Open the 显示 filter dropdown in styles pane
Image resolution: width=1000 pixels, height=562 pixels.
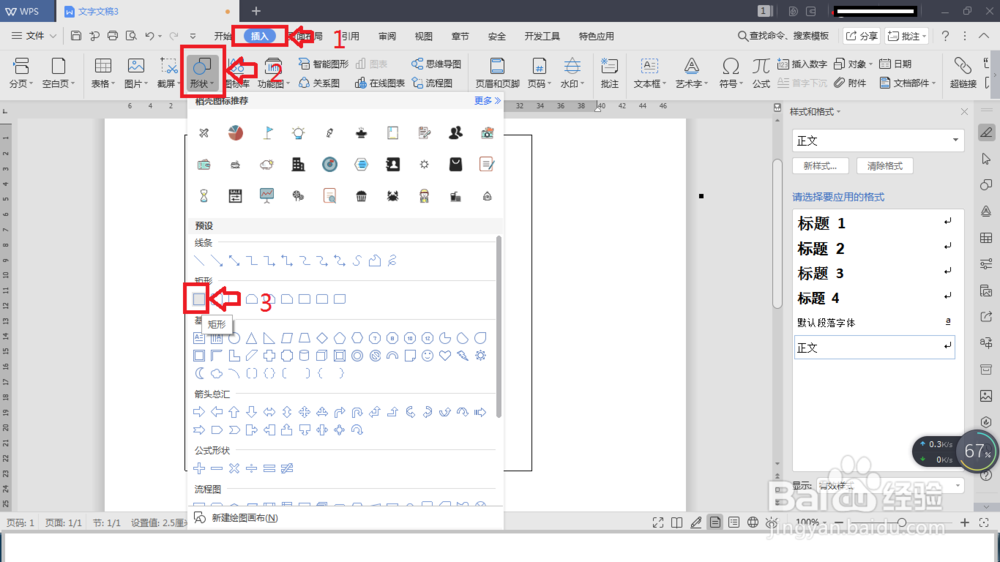[x=890, y=486]
